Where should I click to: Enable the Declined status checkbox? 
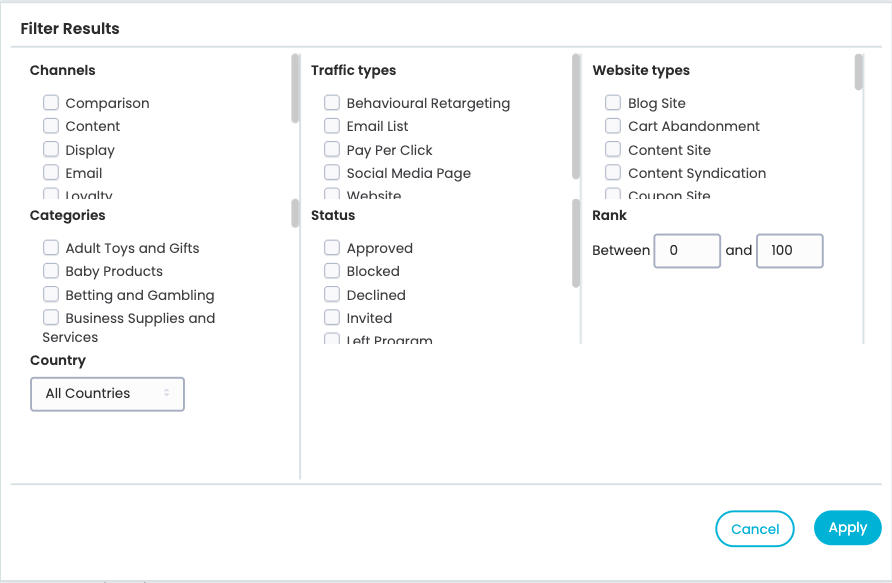pos(332,295)
